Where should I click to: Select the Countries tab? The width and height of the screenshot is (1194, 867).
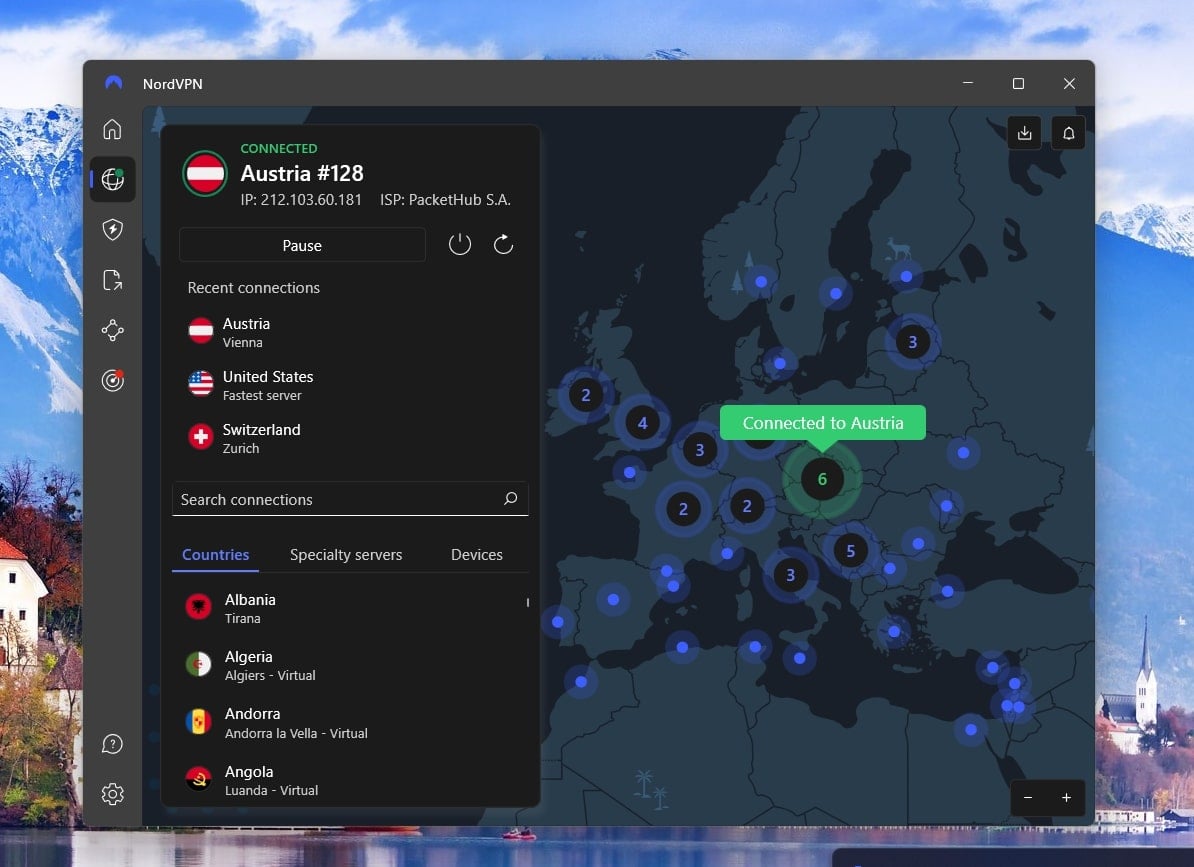coord(215,554)
